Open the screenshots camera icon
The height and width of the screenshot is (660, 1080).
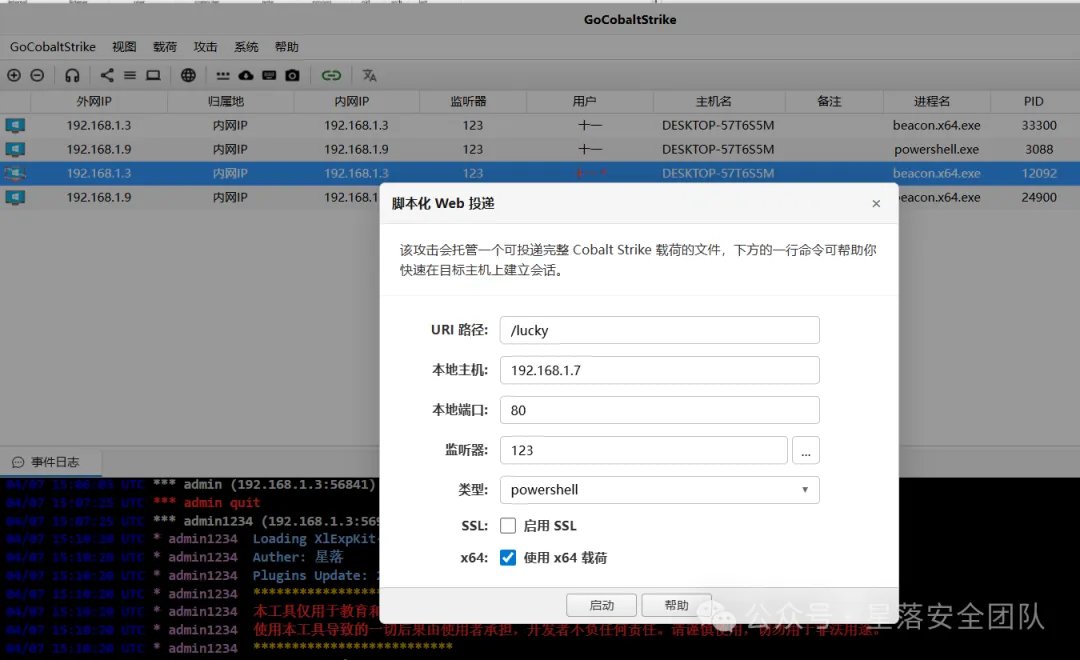[293, 75]
